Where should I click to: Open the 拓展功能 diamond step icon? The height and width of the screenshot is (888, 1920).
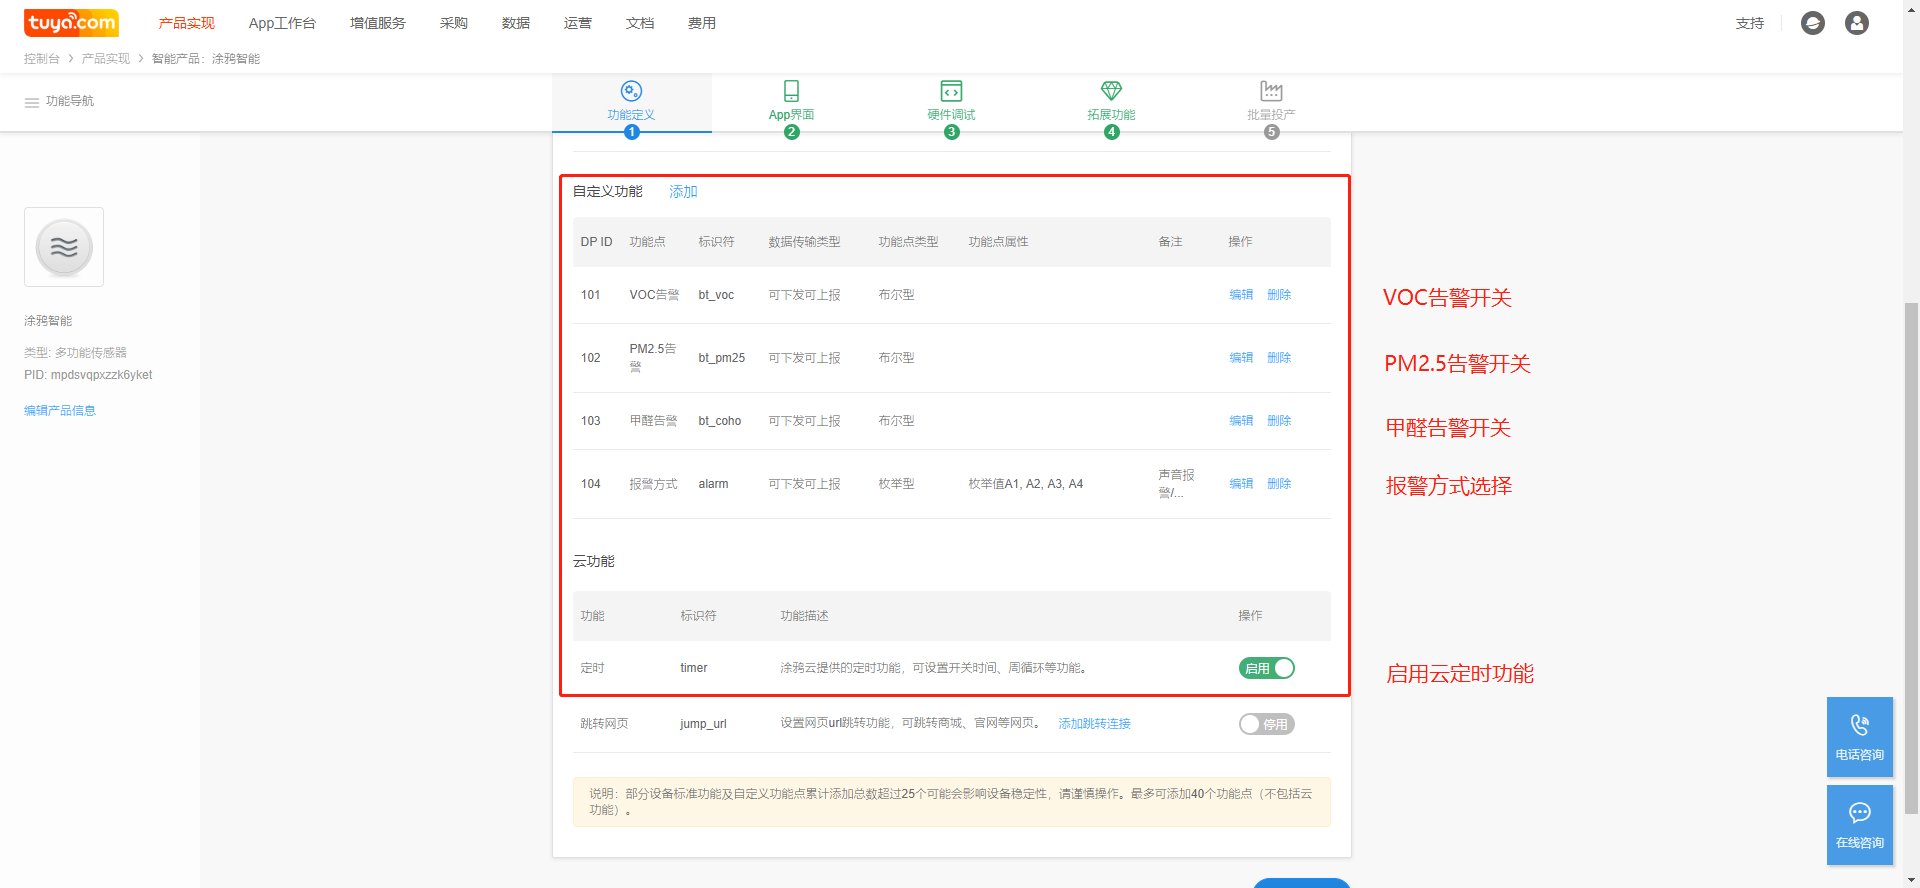[x=1111, y=91]
